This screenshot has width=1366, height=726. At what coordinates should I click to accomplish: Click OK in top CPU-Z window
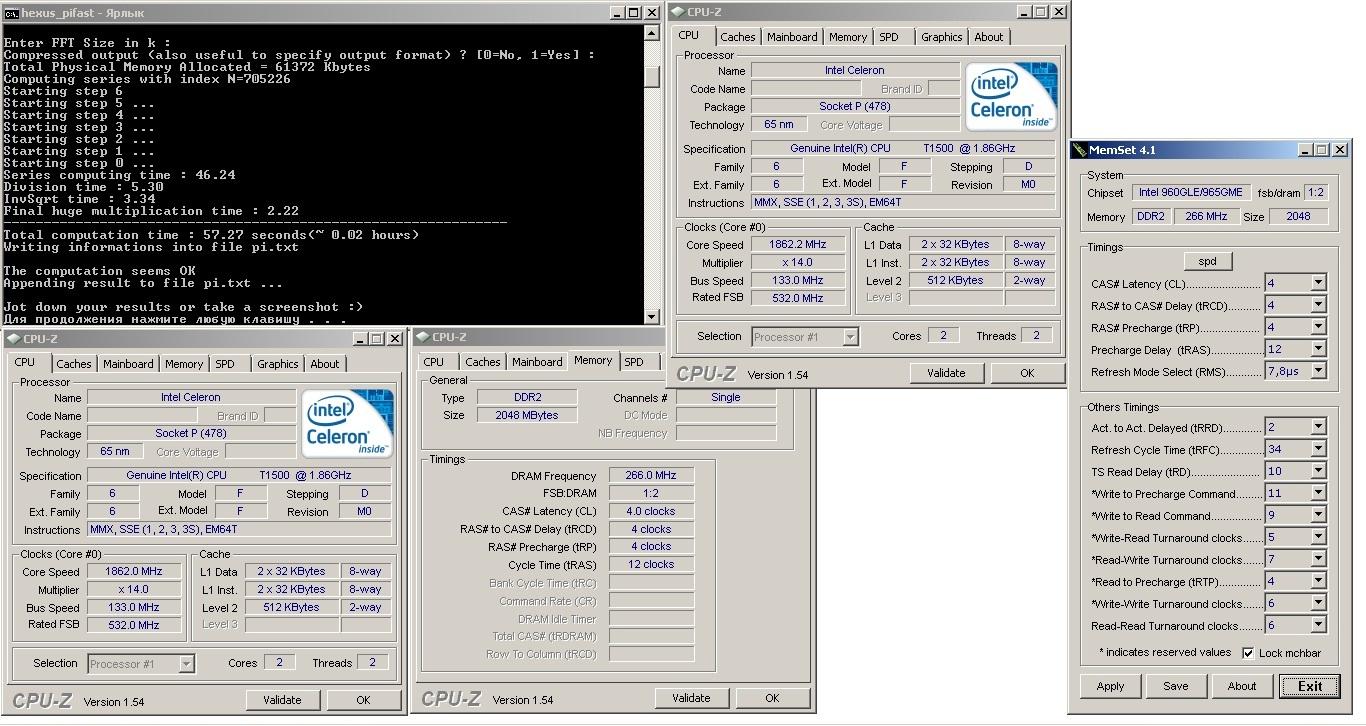point(1027,373)
